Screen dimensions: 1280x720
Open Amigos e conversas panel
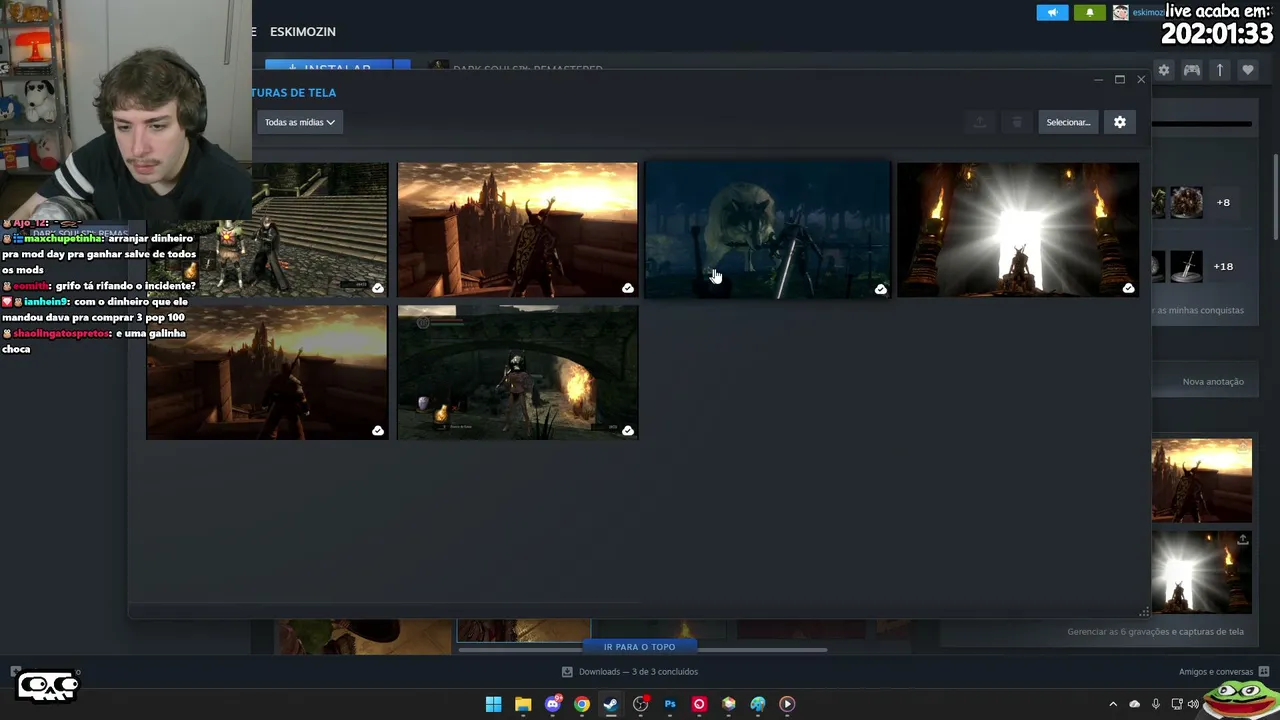click(1223, 671)
